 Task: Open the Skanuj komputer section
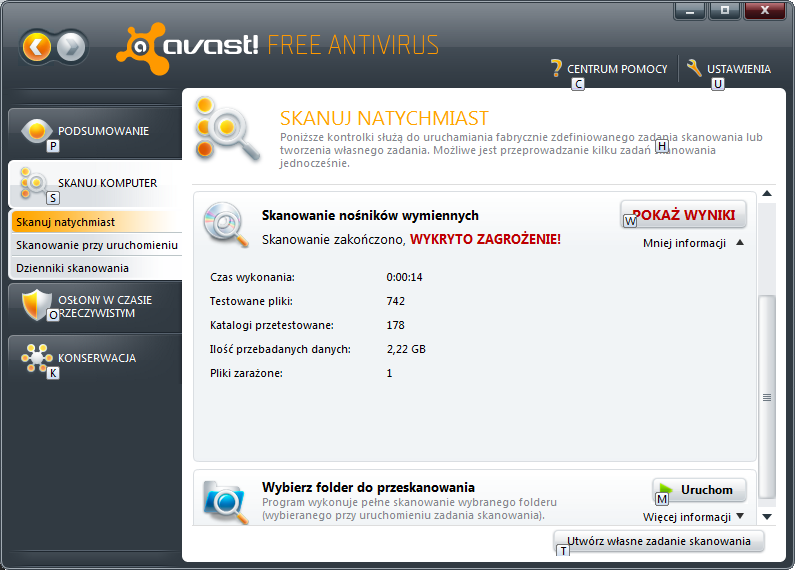pos(95,184)
